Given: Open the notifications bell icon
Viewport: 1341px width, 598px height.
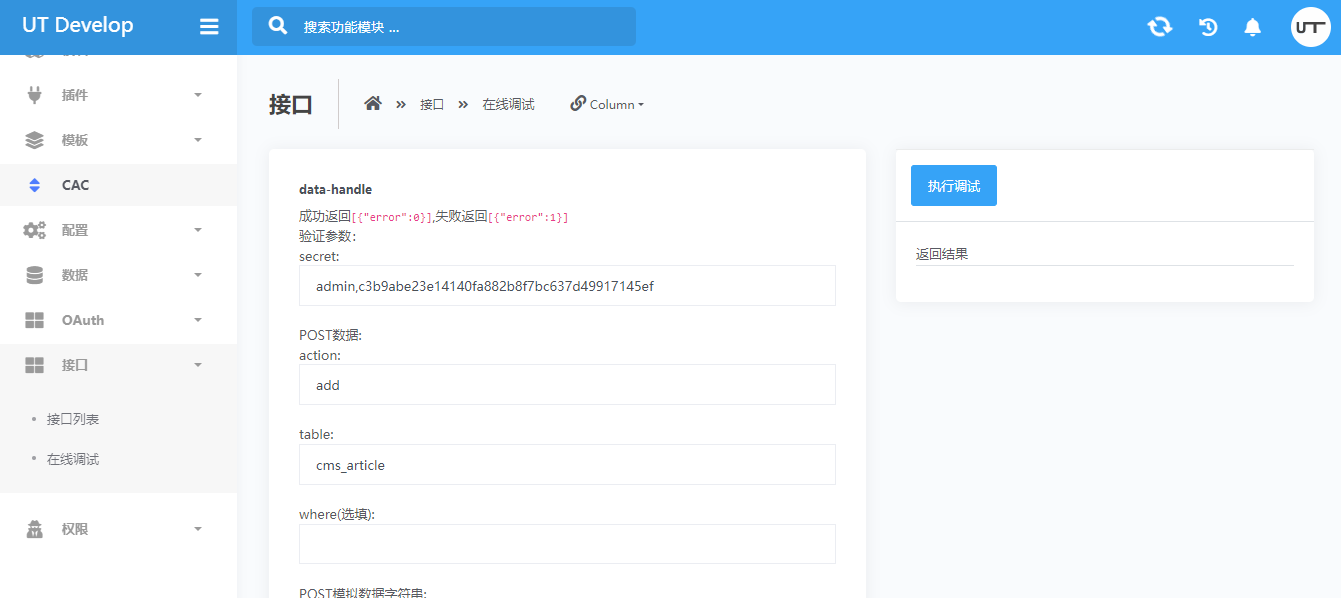Looking at the screenshot, I should [1252, 27].
